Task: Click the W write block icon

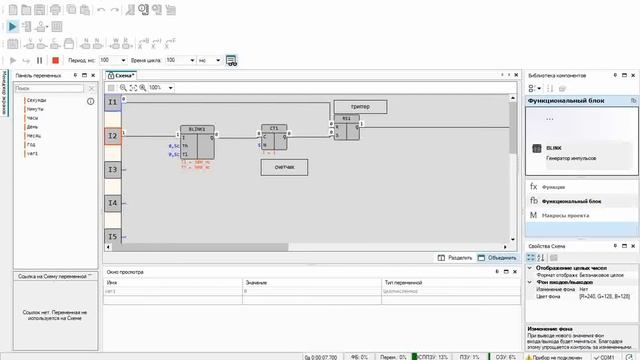Action: click(115, 43)
